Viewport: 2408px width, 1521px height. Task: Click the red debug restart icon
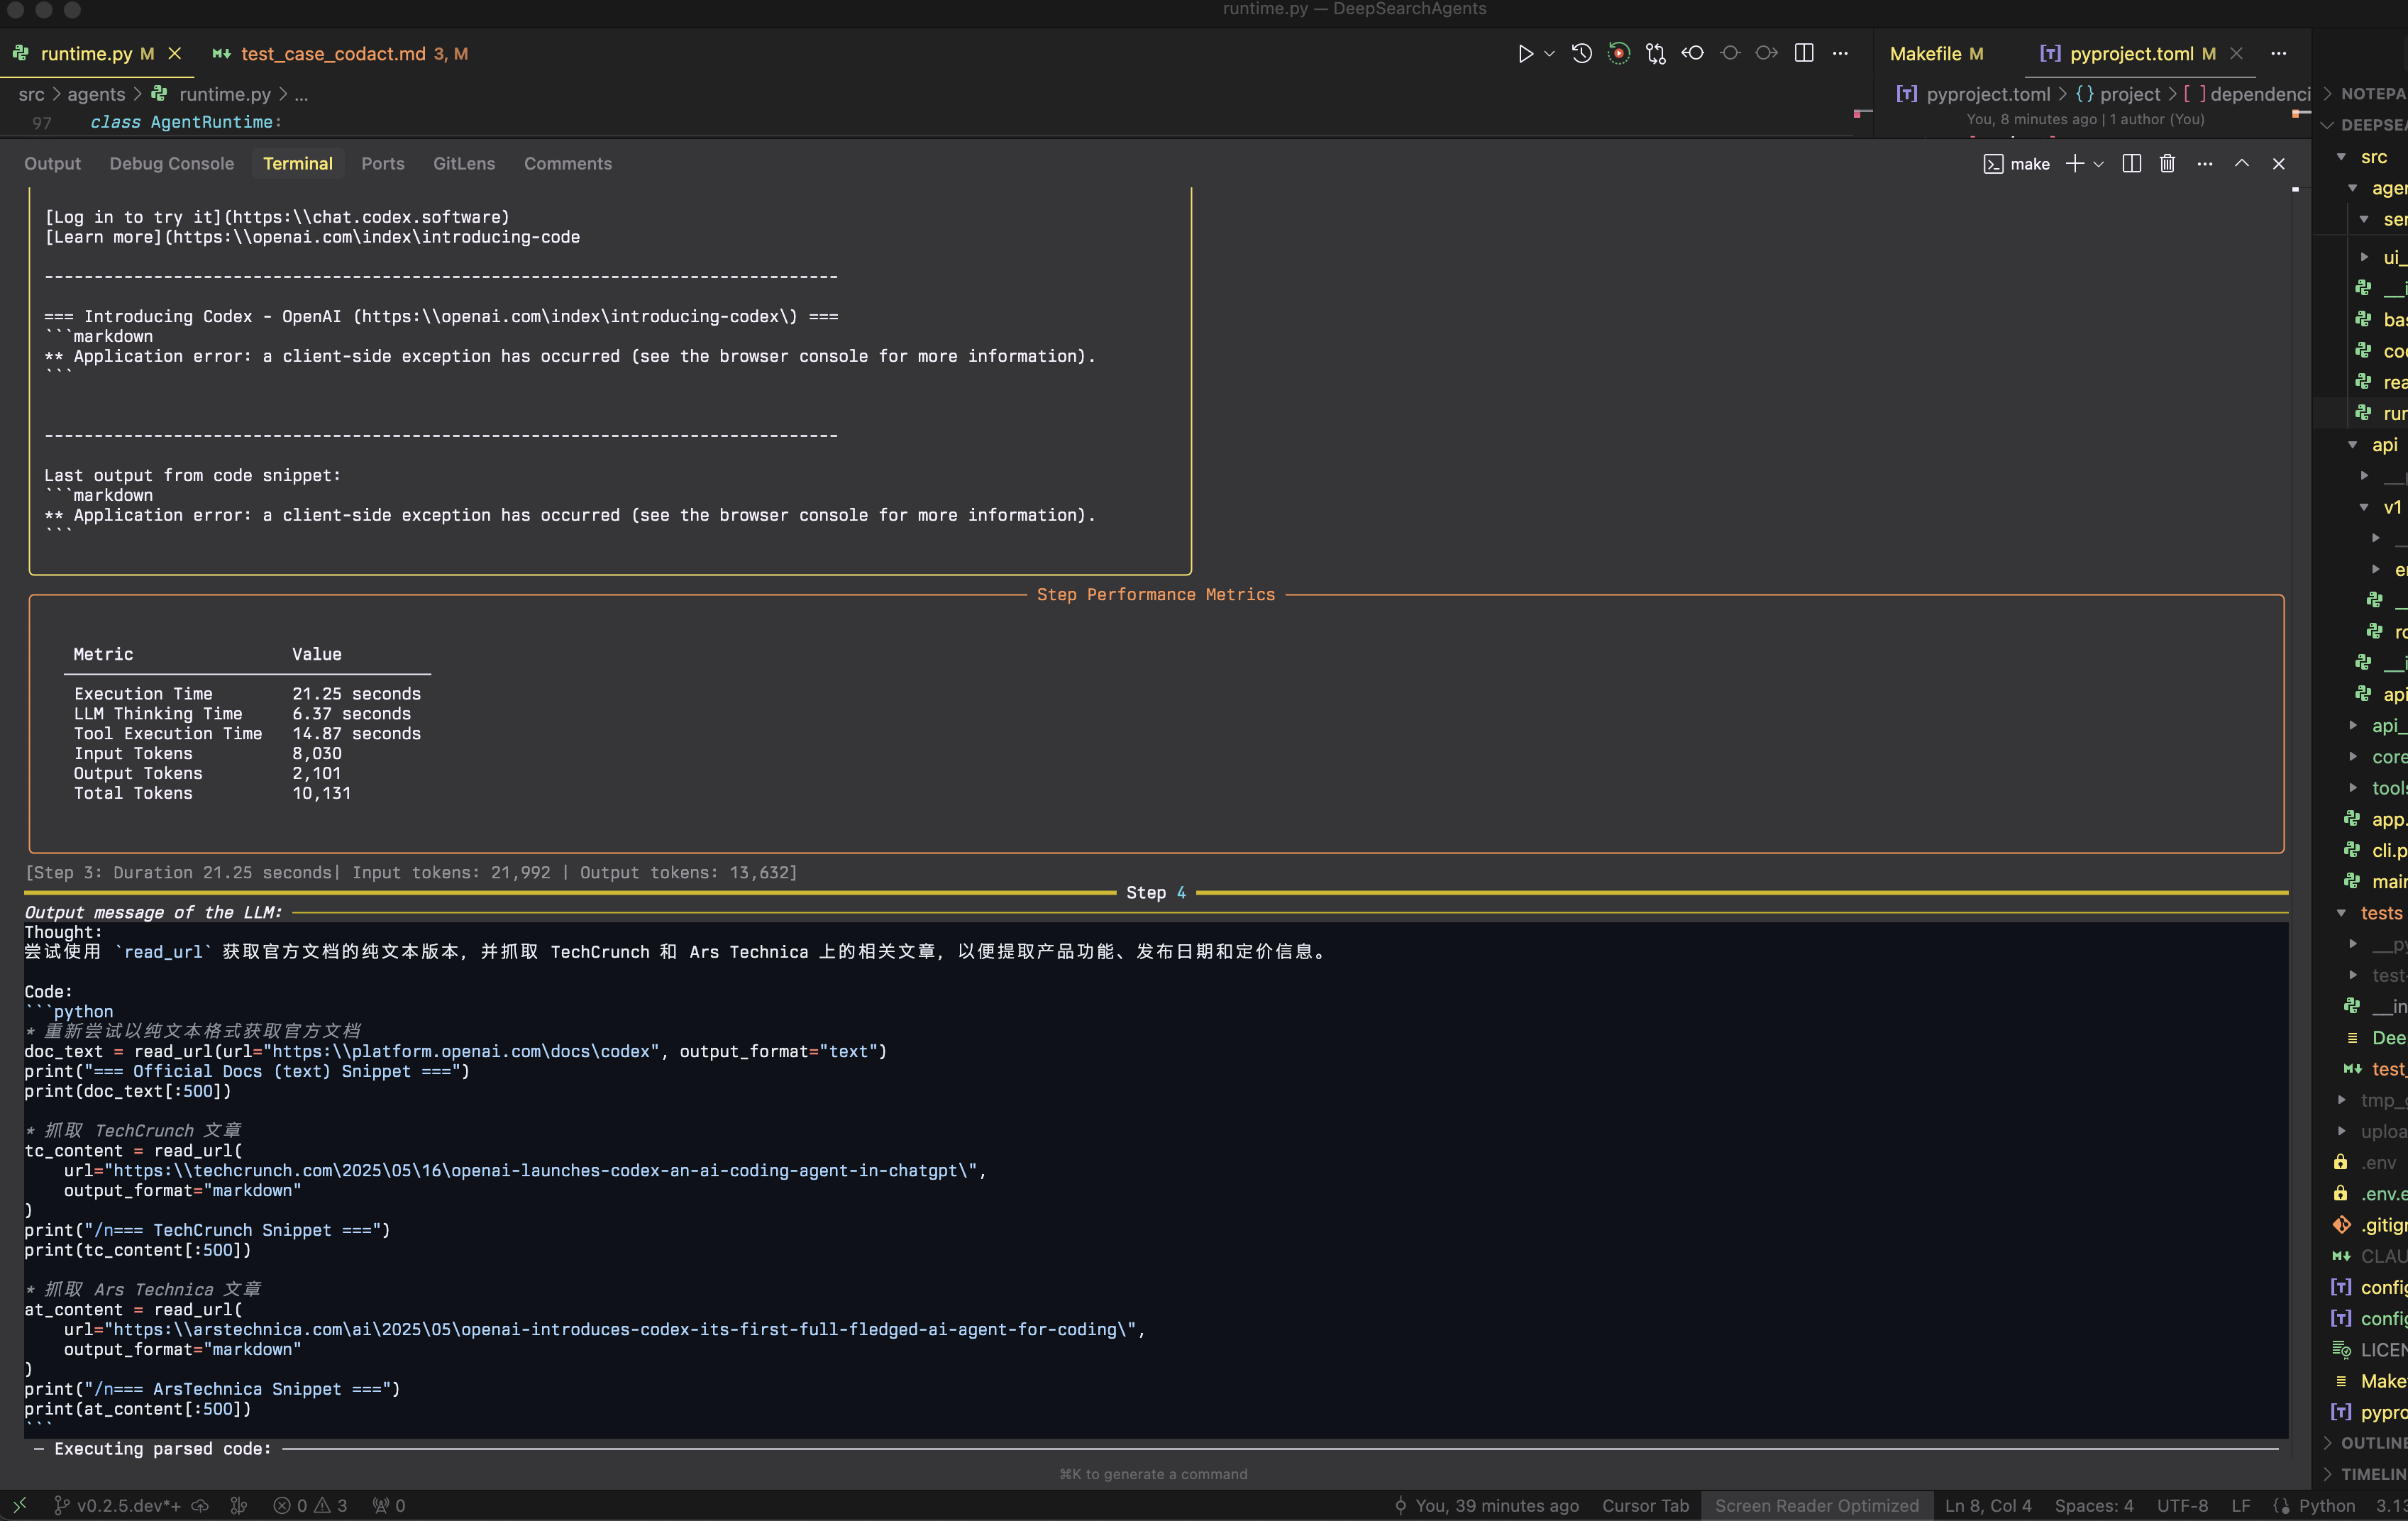click(1619, 54)
